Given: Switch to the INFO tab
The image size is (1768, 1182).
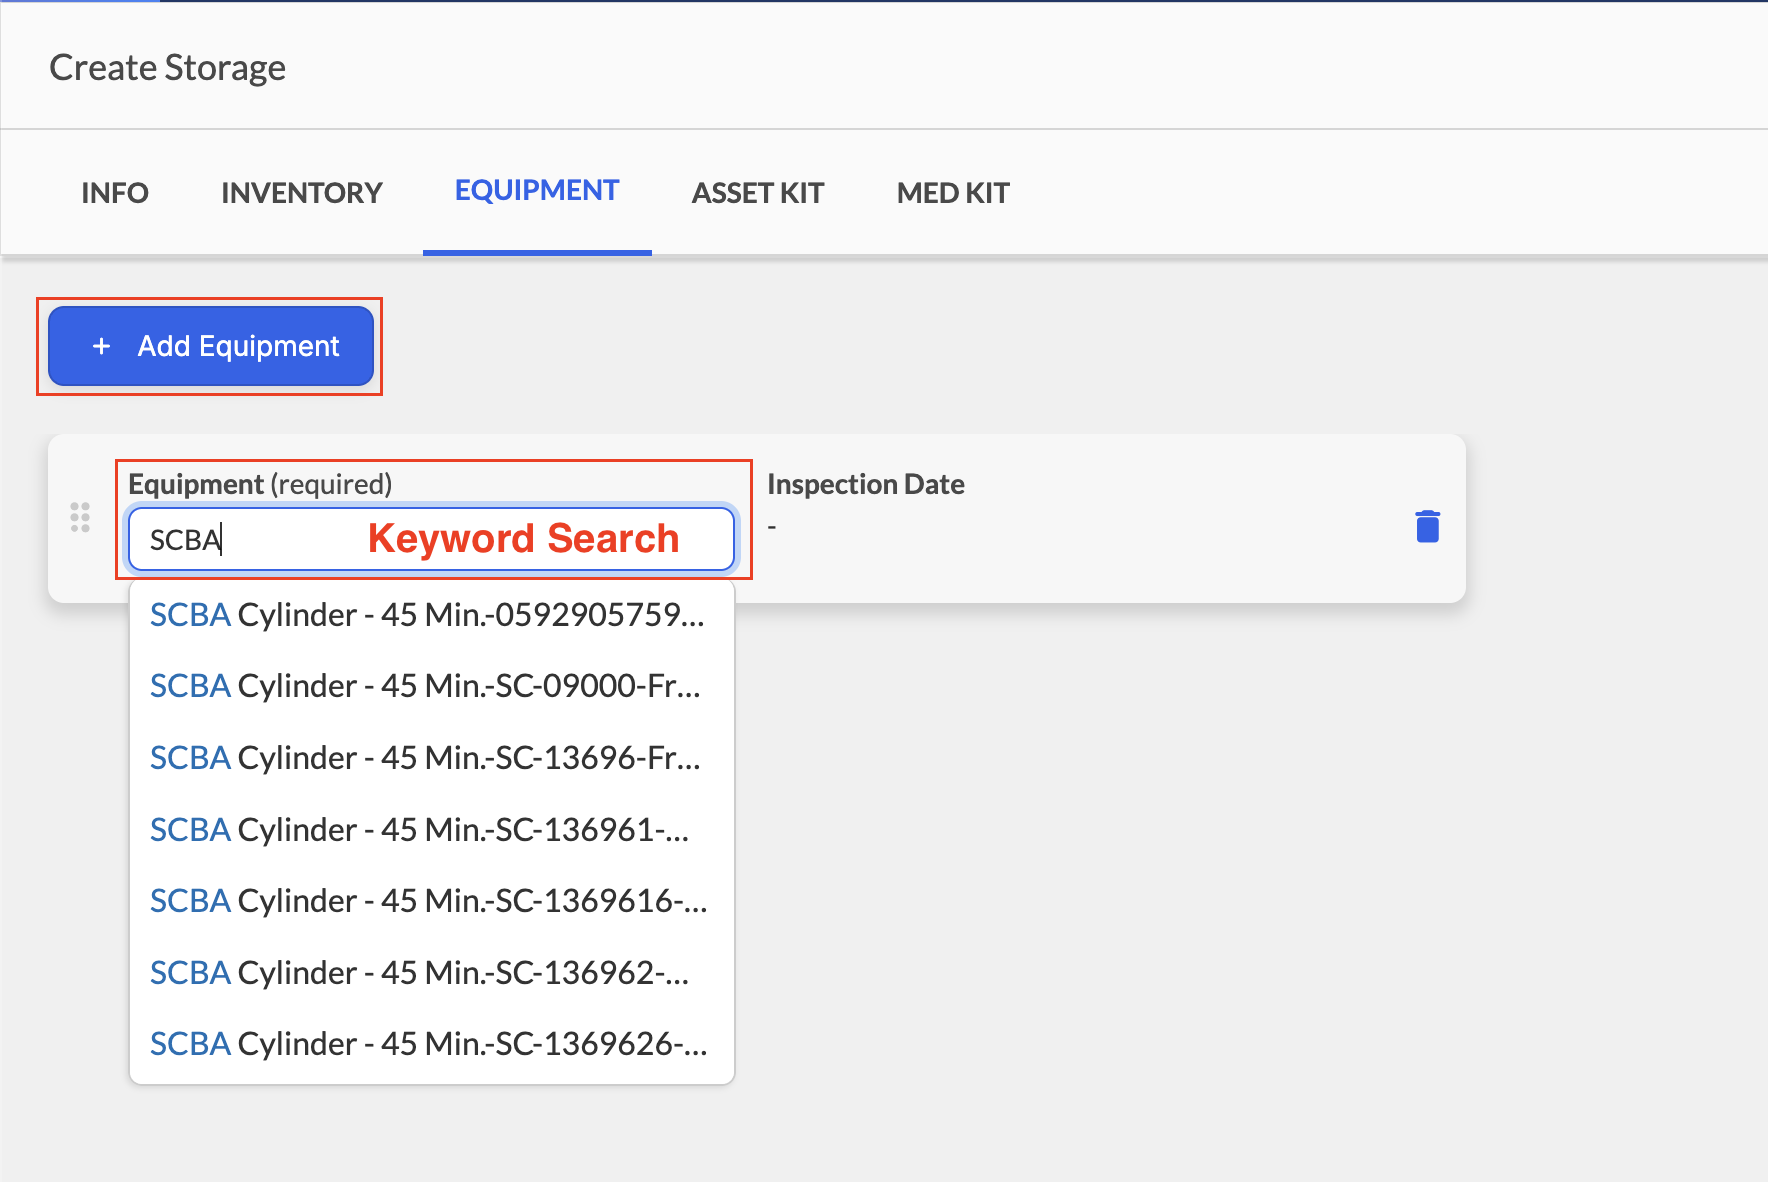Looking at the screenshot, I should tap(115, 193).
